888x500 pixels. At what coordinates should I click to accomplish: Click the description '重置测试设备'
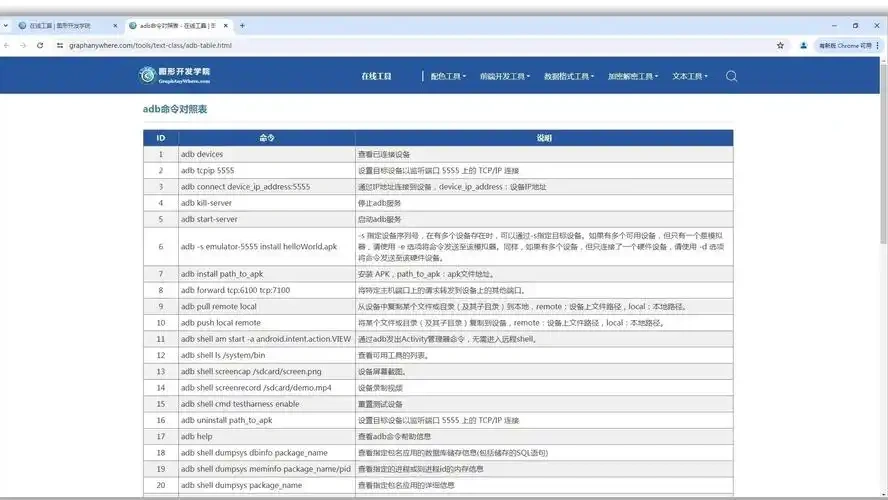pyautogui.click(x=380, y=404)
